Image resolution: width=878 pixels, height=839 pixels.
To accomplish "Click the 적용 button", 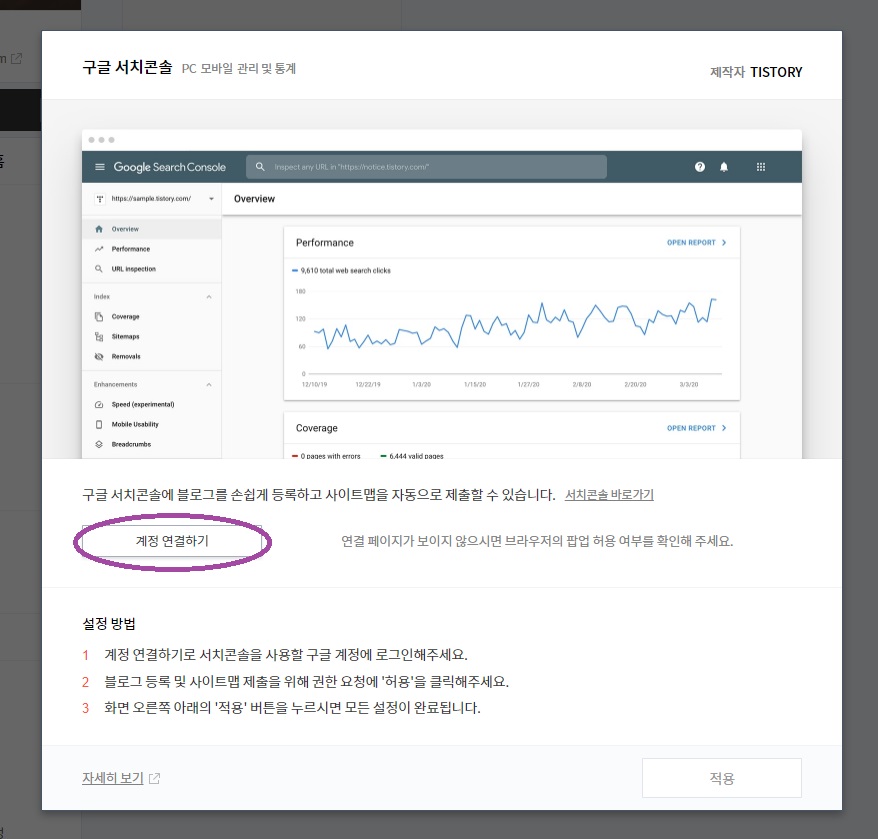I will coord(722,778).
